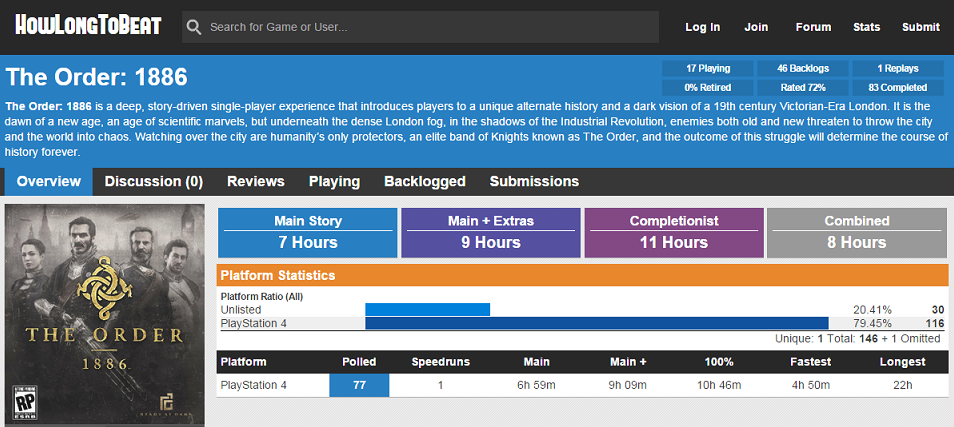The image size is (954, 427).
Task: Click the Polled 77 cell
Action: tap(359, 385)
